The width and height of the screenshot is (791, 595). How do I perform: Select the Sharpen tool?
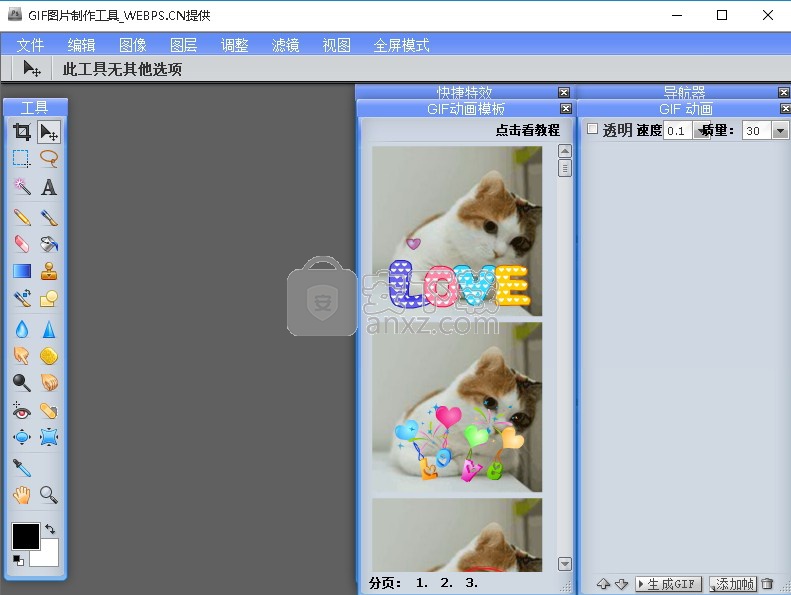[49, 329]
